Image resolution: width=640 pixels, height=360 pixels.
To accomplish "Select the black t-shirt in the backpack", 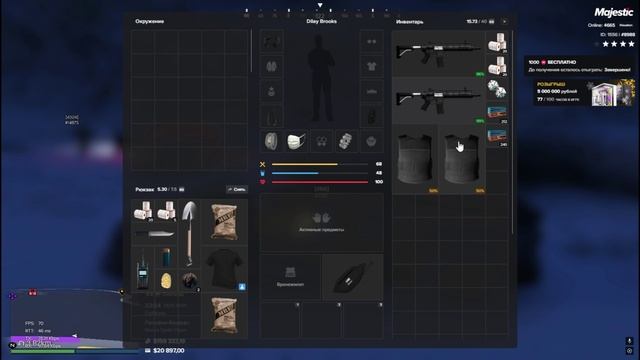I will coord(224,269).
